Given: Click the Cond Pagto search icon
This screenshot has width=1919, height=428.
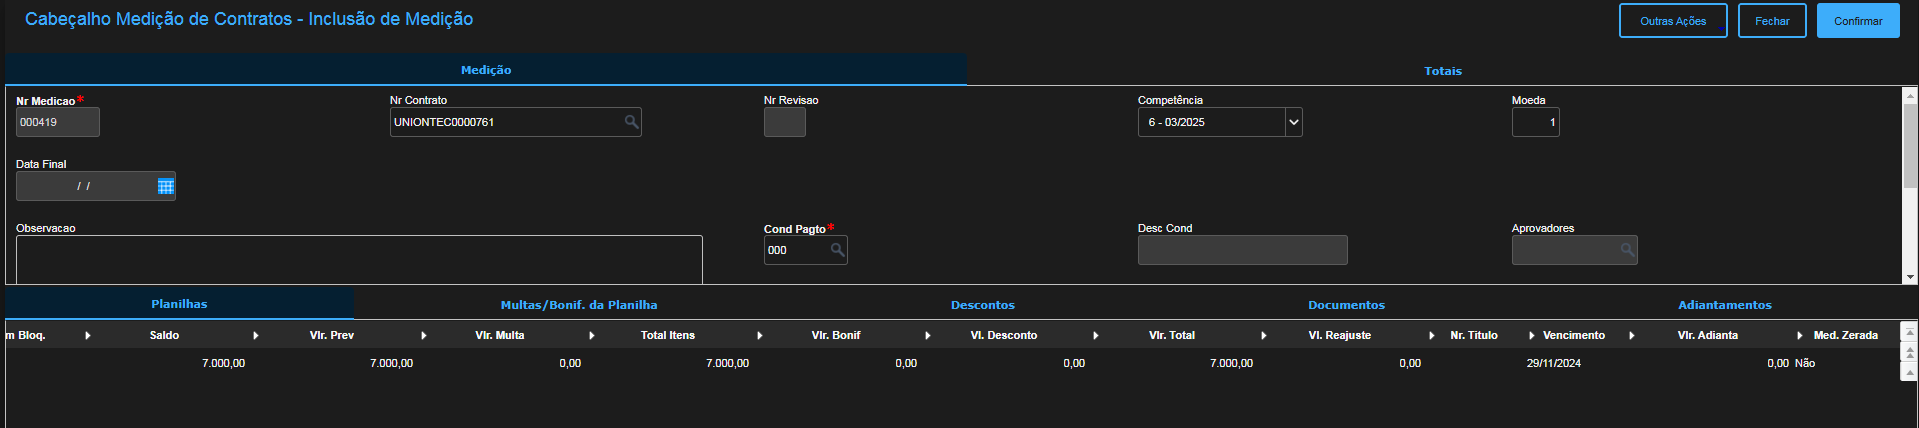Looking at the screenshot, I should click(837, 250).
